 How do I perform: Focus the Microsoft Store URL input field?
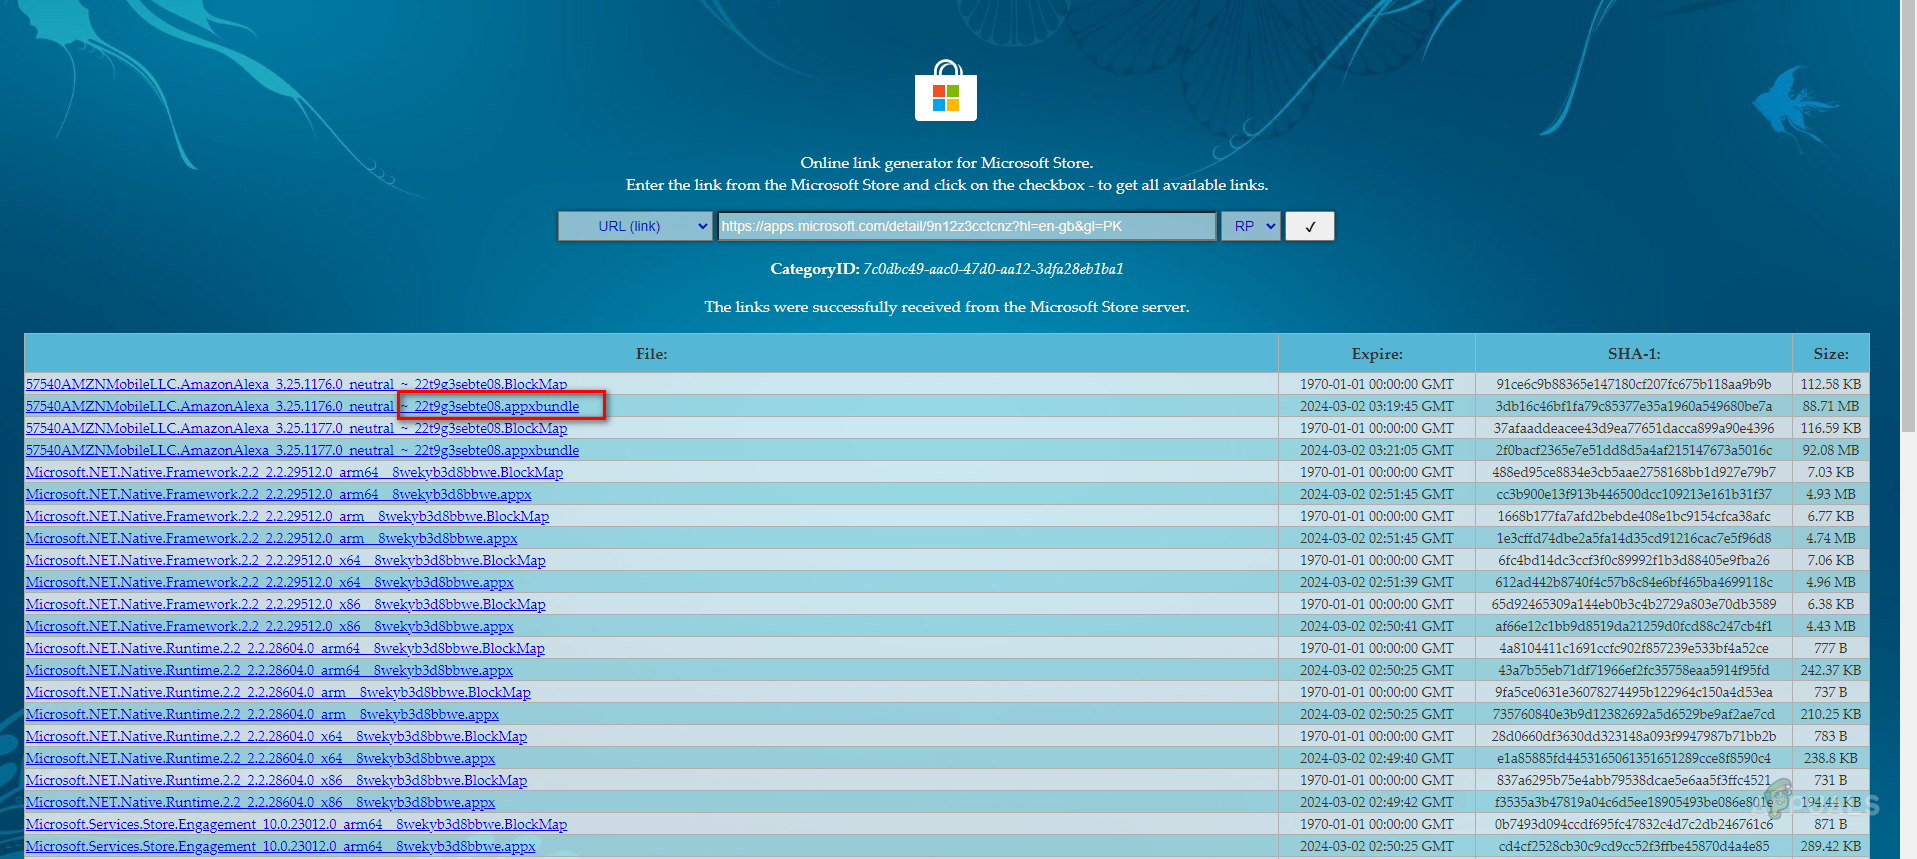tap(967, 226)
